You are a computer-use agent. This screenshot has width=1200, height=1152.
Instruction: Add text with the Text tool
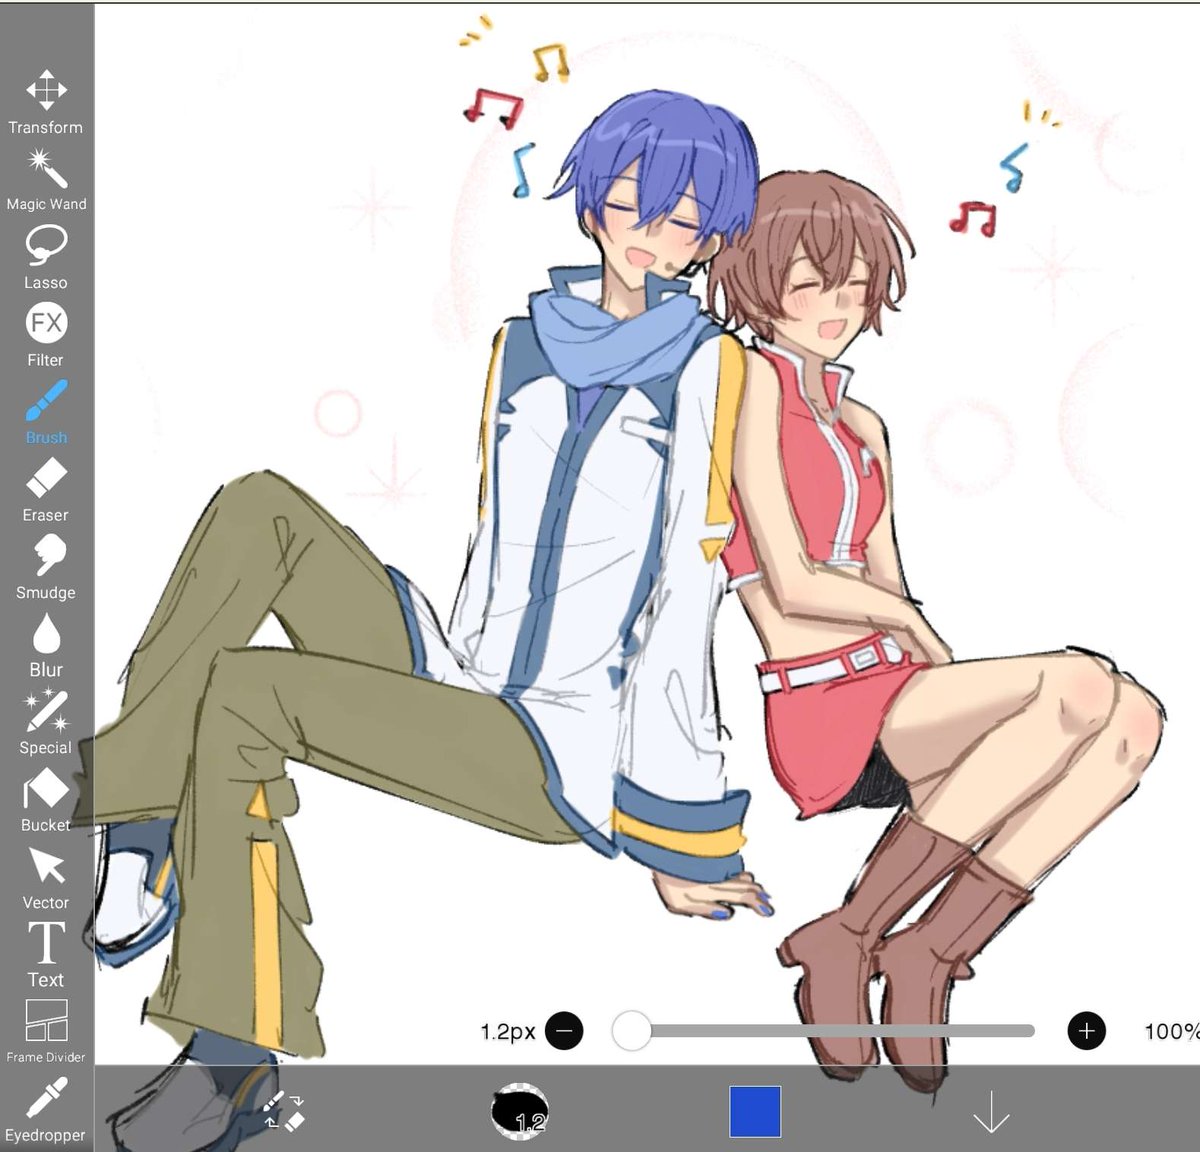(46, 955)
